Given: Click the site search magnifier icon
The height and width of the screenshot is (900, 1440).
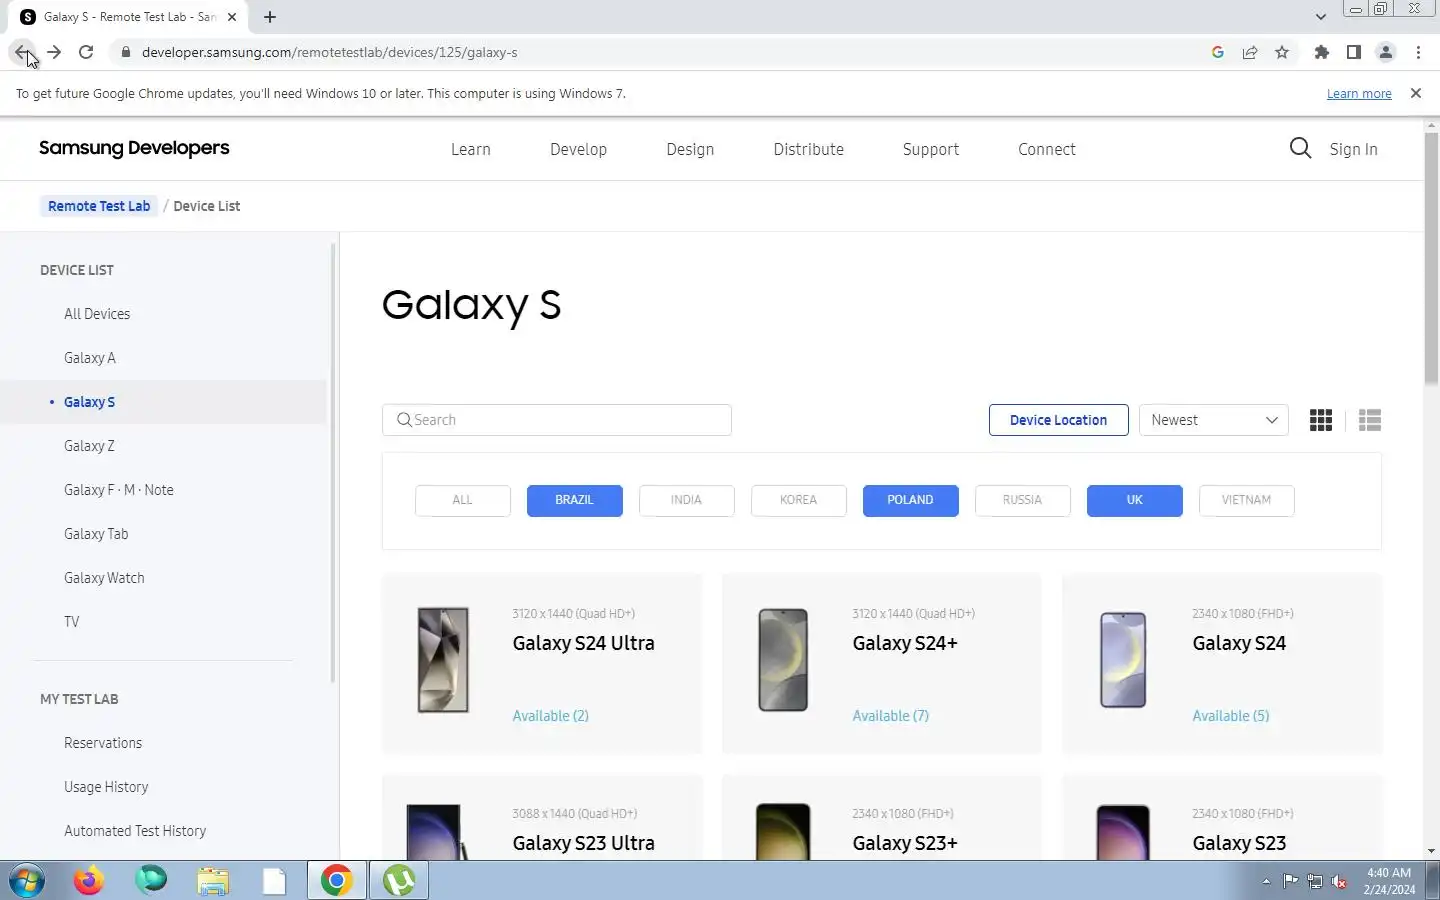Looking at the screenshot, I should pos(1300,149).
